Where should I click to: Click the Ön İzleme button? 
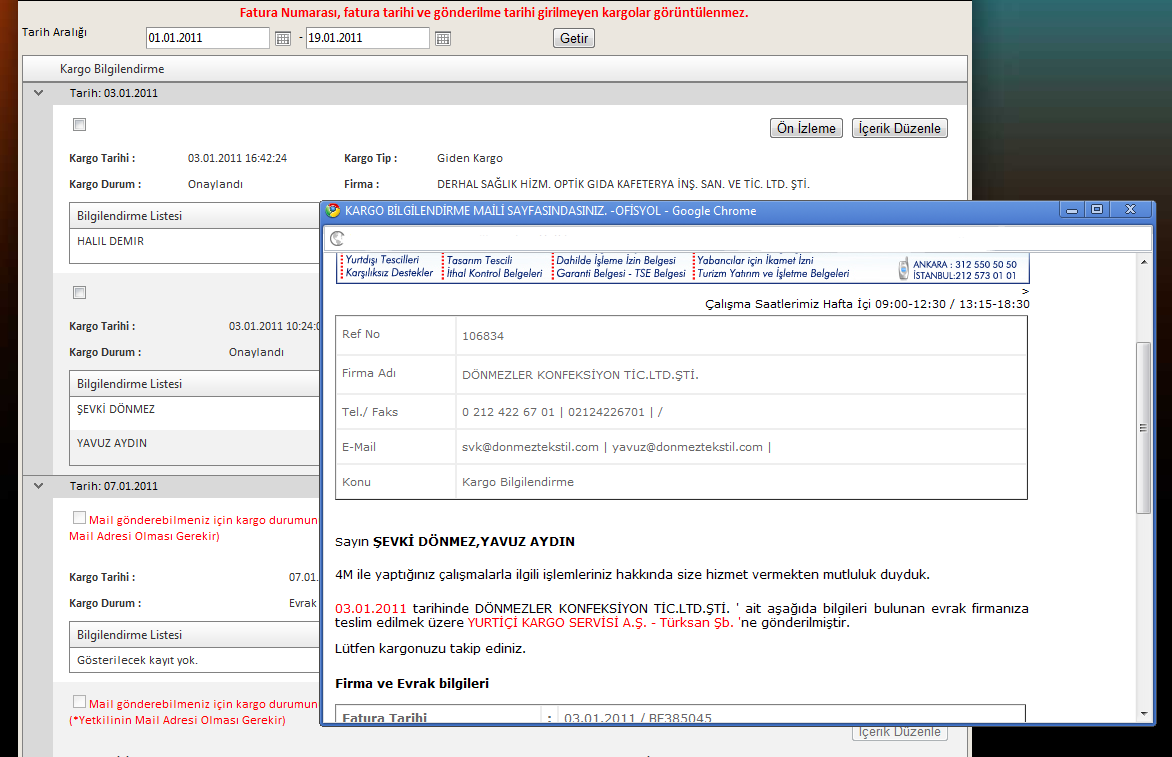point(806,128)
